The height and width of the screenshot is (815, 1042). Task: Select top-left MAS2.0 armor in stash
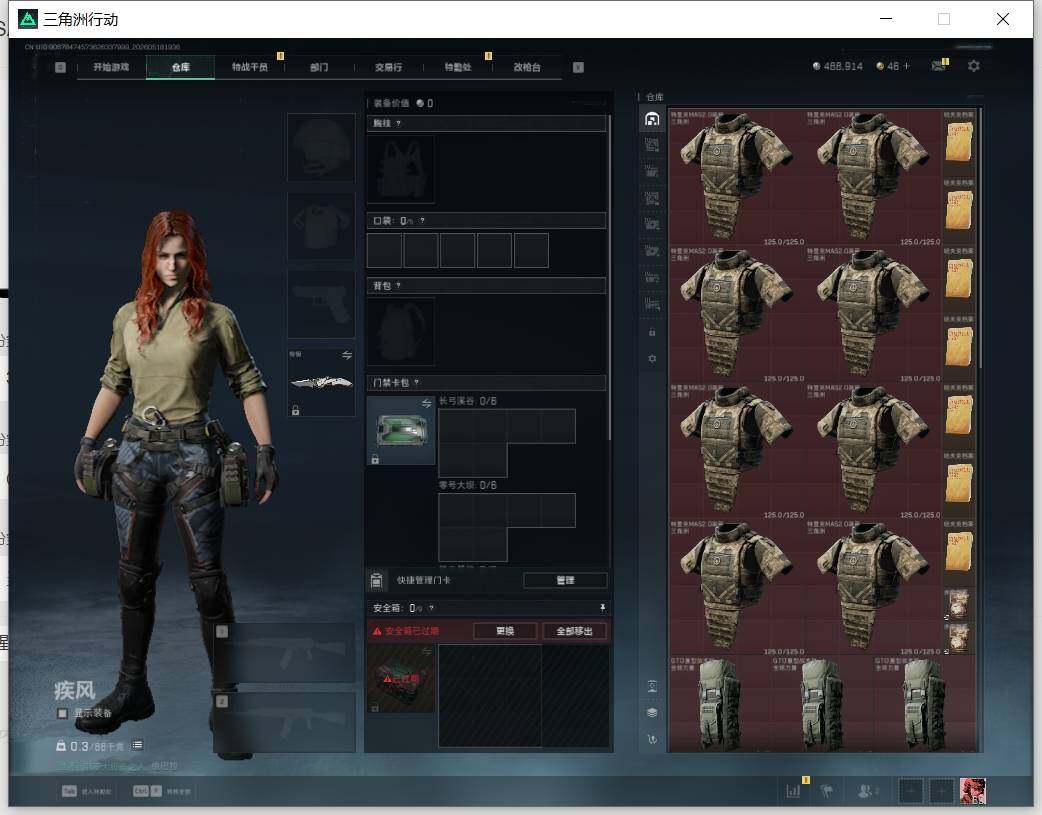click(x=737, y=177)
